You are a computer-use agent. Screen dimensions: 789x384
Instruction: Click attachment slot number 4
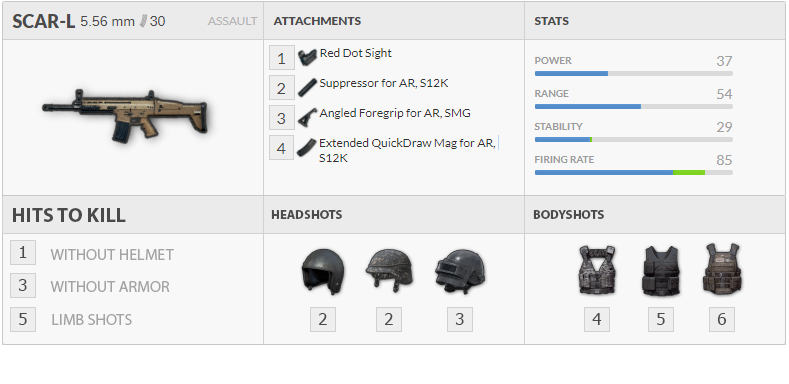point(281,147)
